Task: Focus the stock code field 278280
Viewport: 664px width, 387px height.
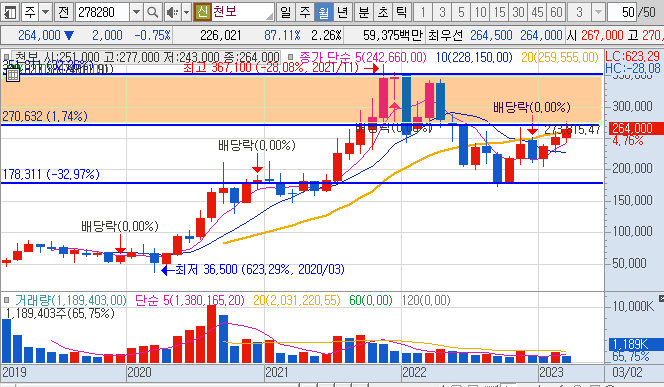Action: click(102, 13)
